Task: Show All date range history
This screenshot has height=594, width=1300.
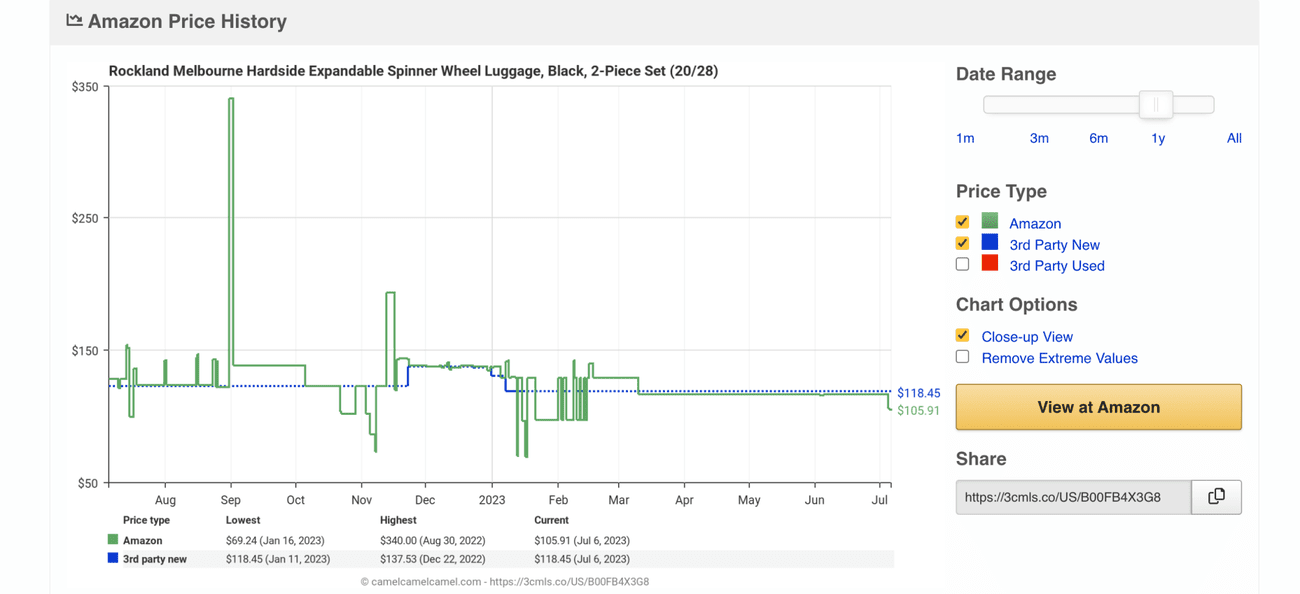Action: tap(1234, 138)
